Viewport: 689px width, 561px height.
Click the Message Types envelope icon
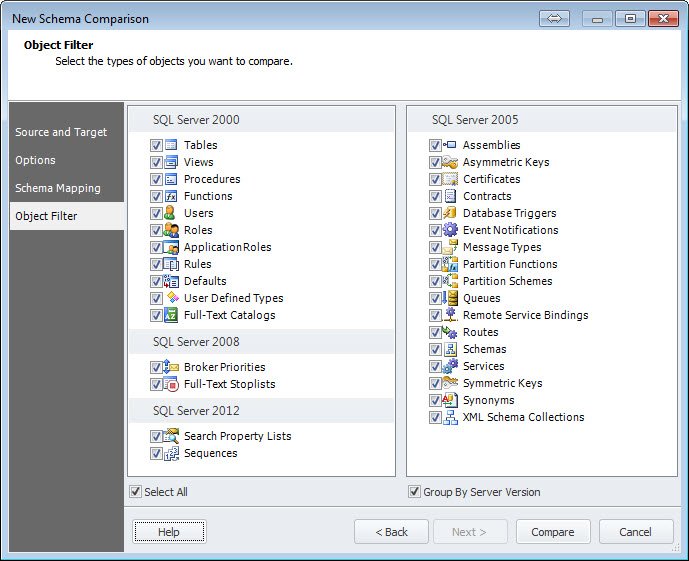pos(450,247)
